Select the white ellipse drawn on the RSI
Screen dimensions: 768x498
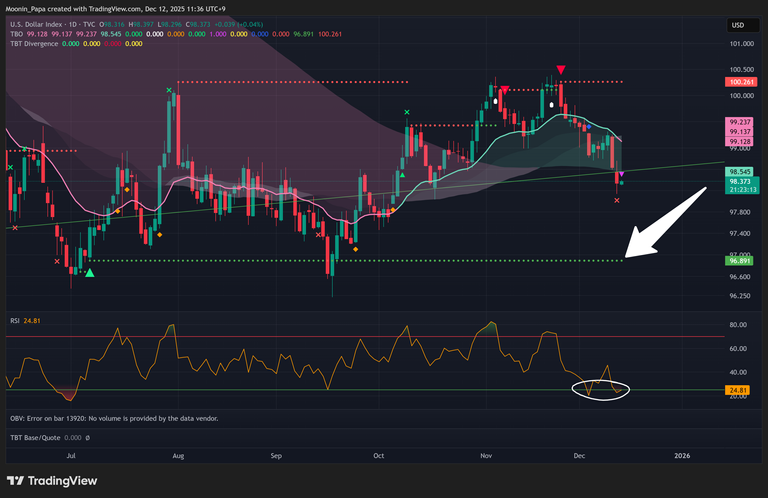(x=600, y=388)
